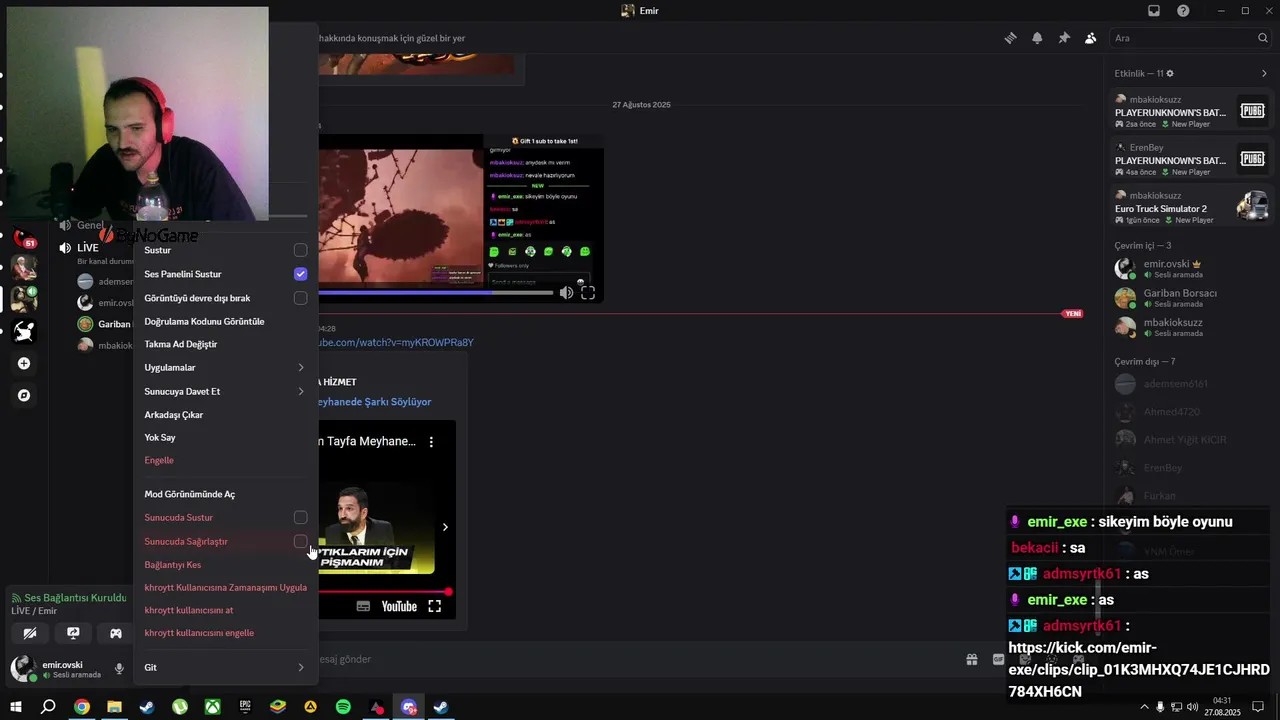Show pinned messages with pin icon
The width and height of the screenshot is (1280, 720).
(1064, 38)
